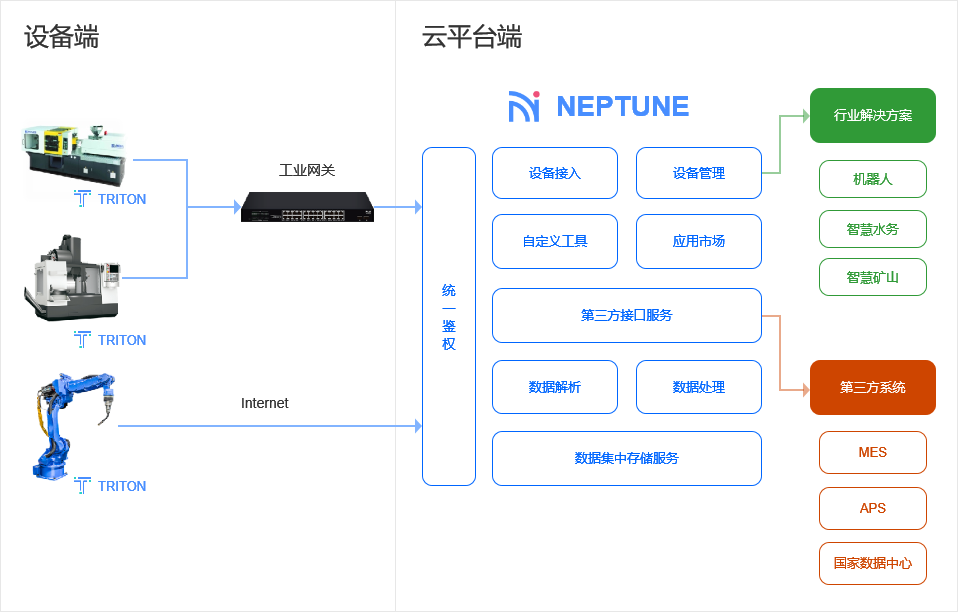Click the green 行业解决方案 button
Image resolution: width=958 pixels, height=612 pixels.
(x=873, y=115)
